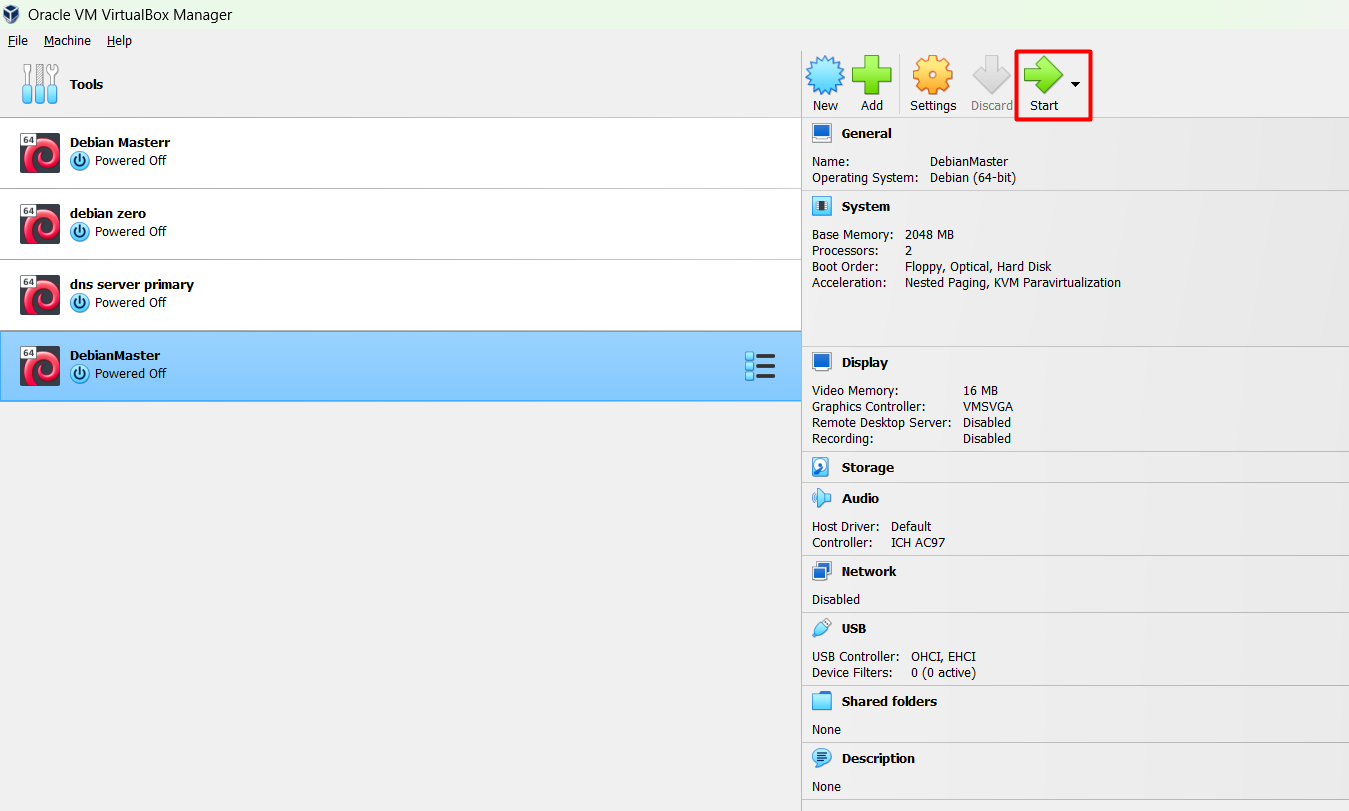Viewport: 1349px width, 811px height.
Task: Click the Audio section speaker icon
Action: click(x=822, y=498)
